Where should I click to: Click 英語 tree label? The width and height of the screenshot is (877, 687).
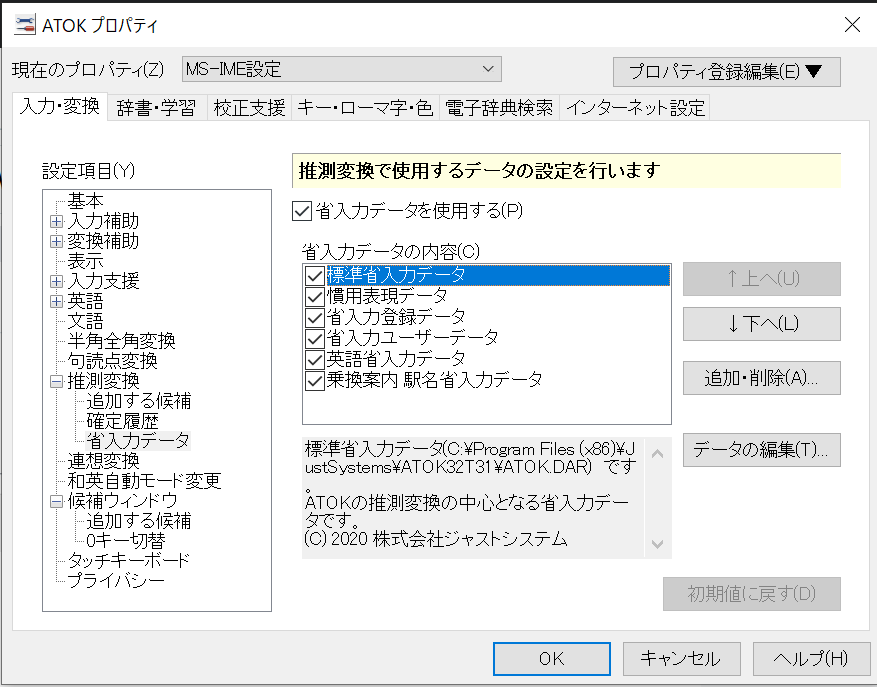point(86,302)
